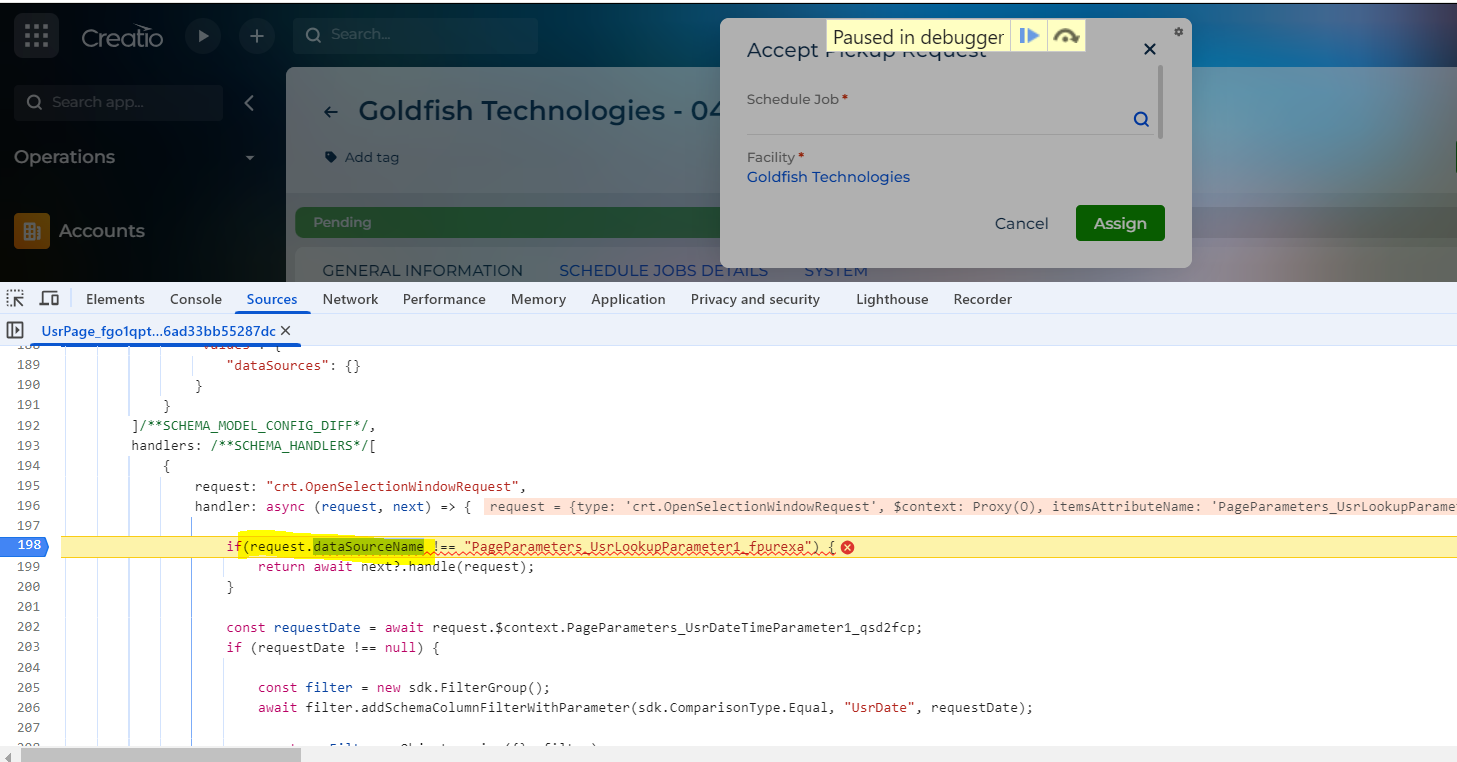Open the Lighthouse DevTools tab
Image resolution: width=1457 pixels, height=762 pixels.
(x=892, y=299)
